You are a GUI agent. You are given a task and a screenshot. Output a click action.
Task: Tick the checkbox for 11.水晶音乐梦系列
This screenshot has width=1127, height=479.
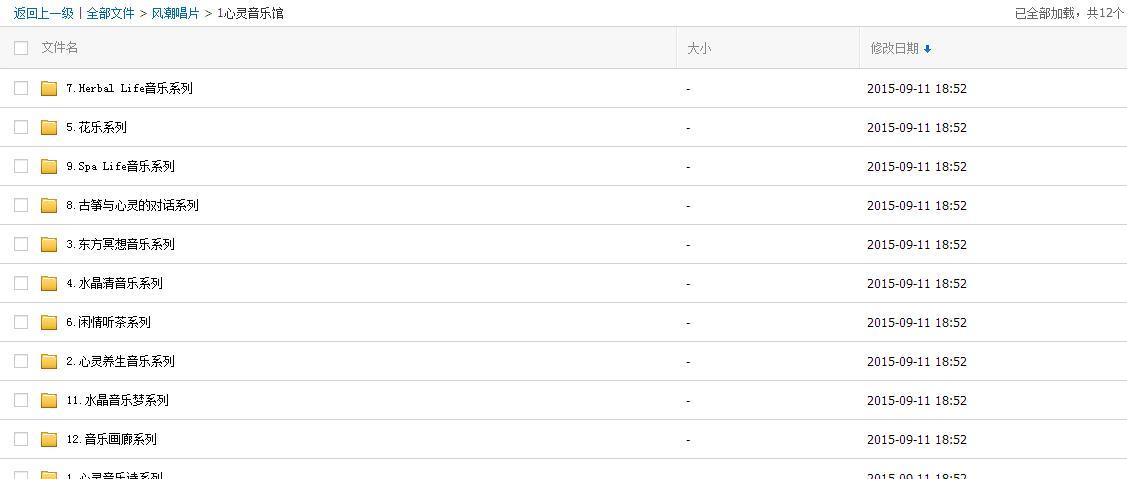tap(21, 400)
